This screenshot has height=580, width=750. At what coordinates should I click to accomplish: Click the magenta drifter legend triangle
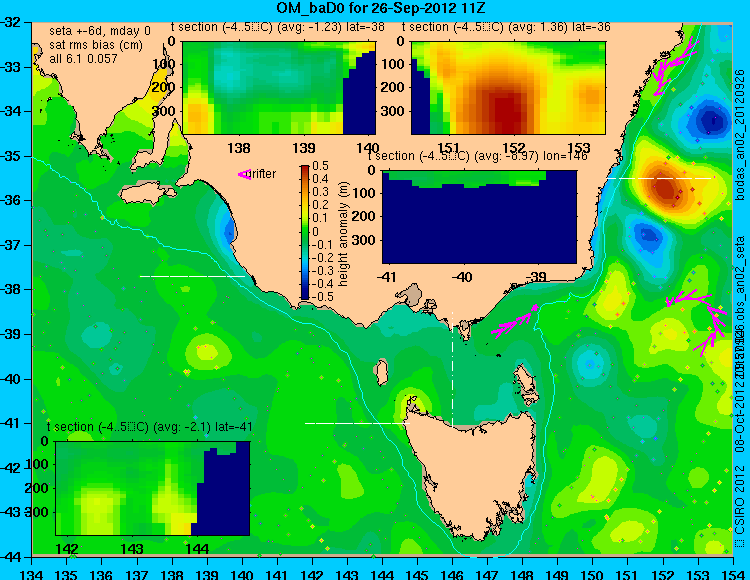(x=244, y=175)
